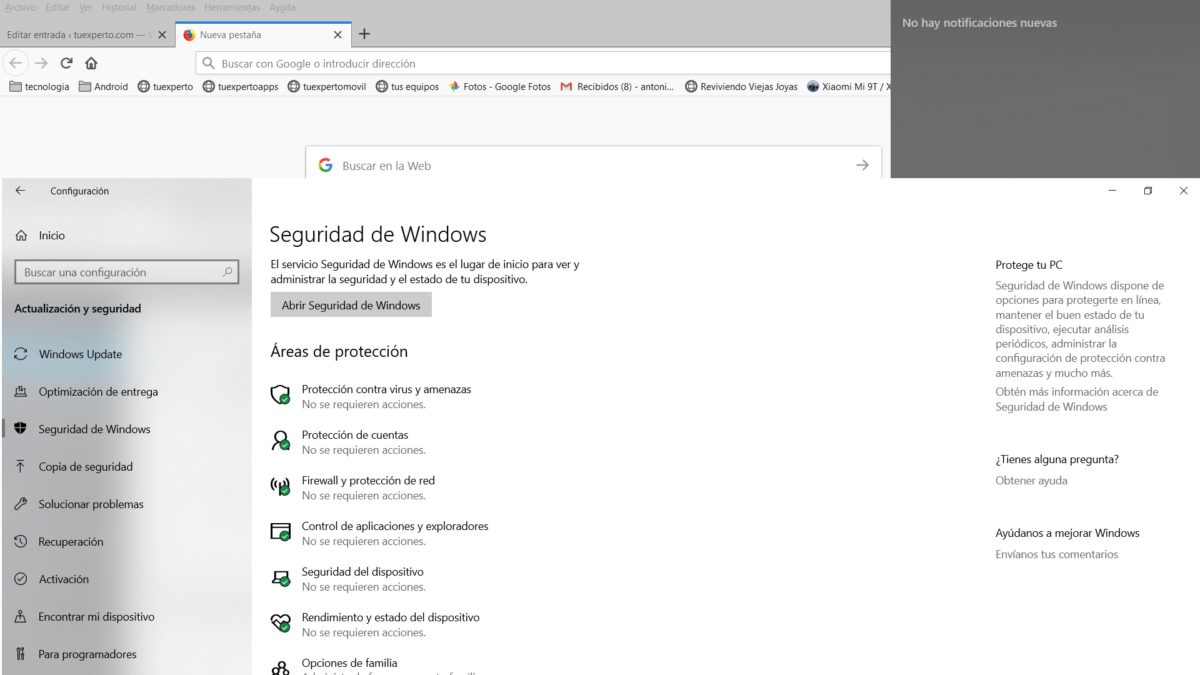Reload the page with the refresh icon

coord(67,63)
